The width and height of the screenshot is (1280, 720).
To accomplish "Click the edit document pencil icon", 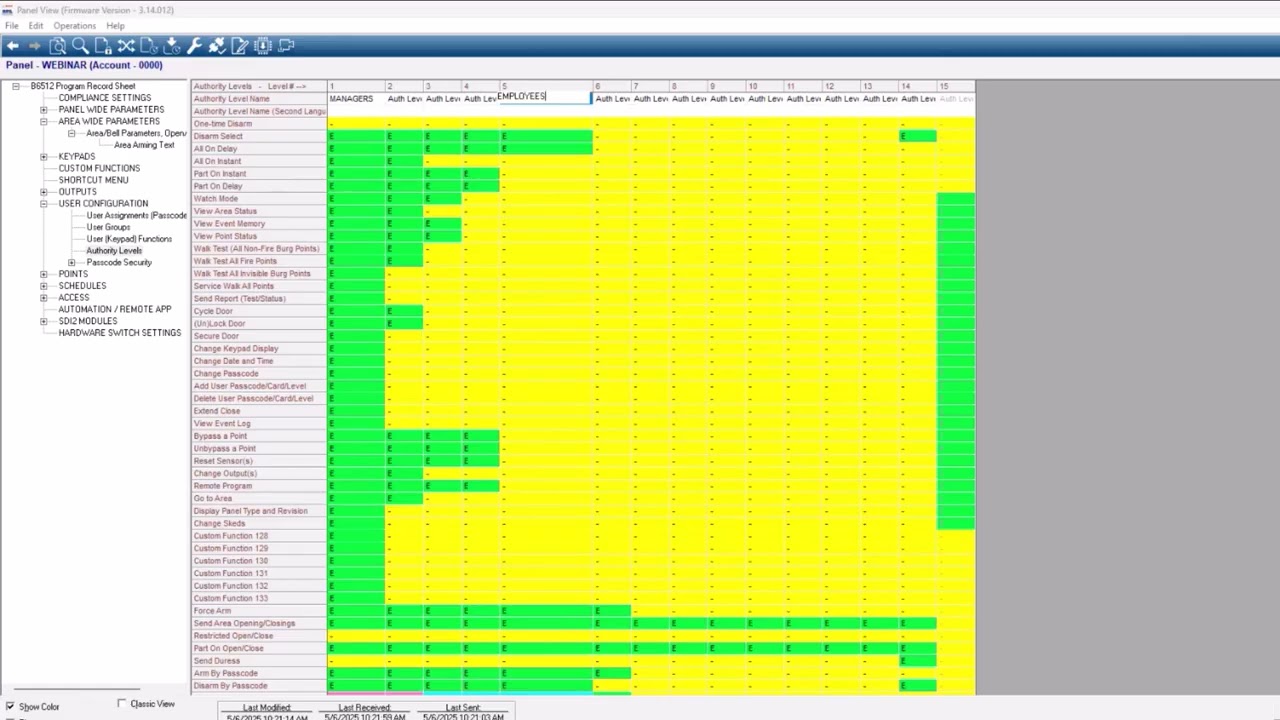I will coord(240,45).
